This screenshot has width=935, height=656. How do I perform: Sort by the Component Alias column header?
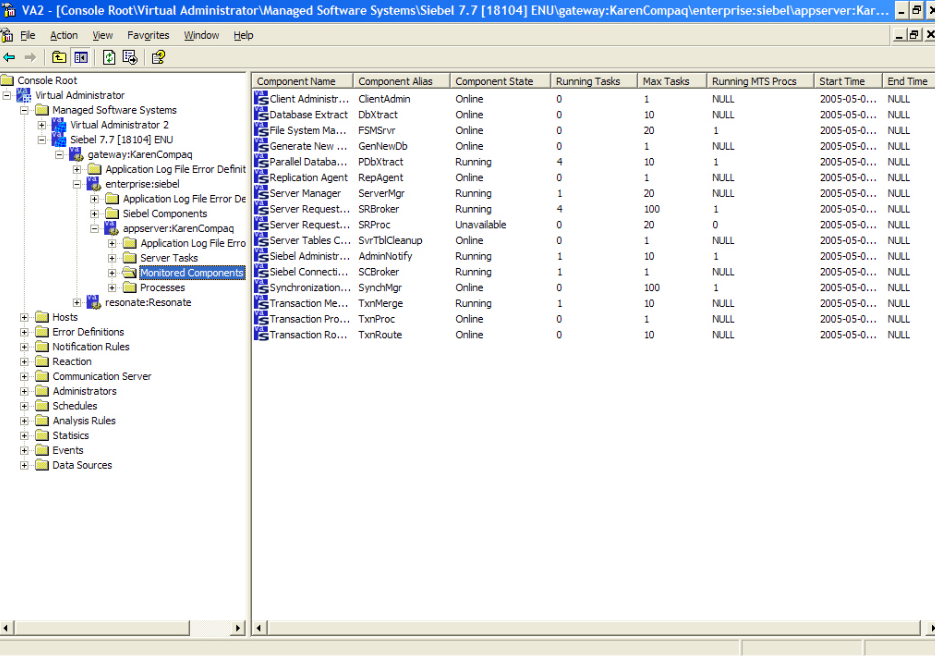pos(401,81)
